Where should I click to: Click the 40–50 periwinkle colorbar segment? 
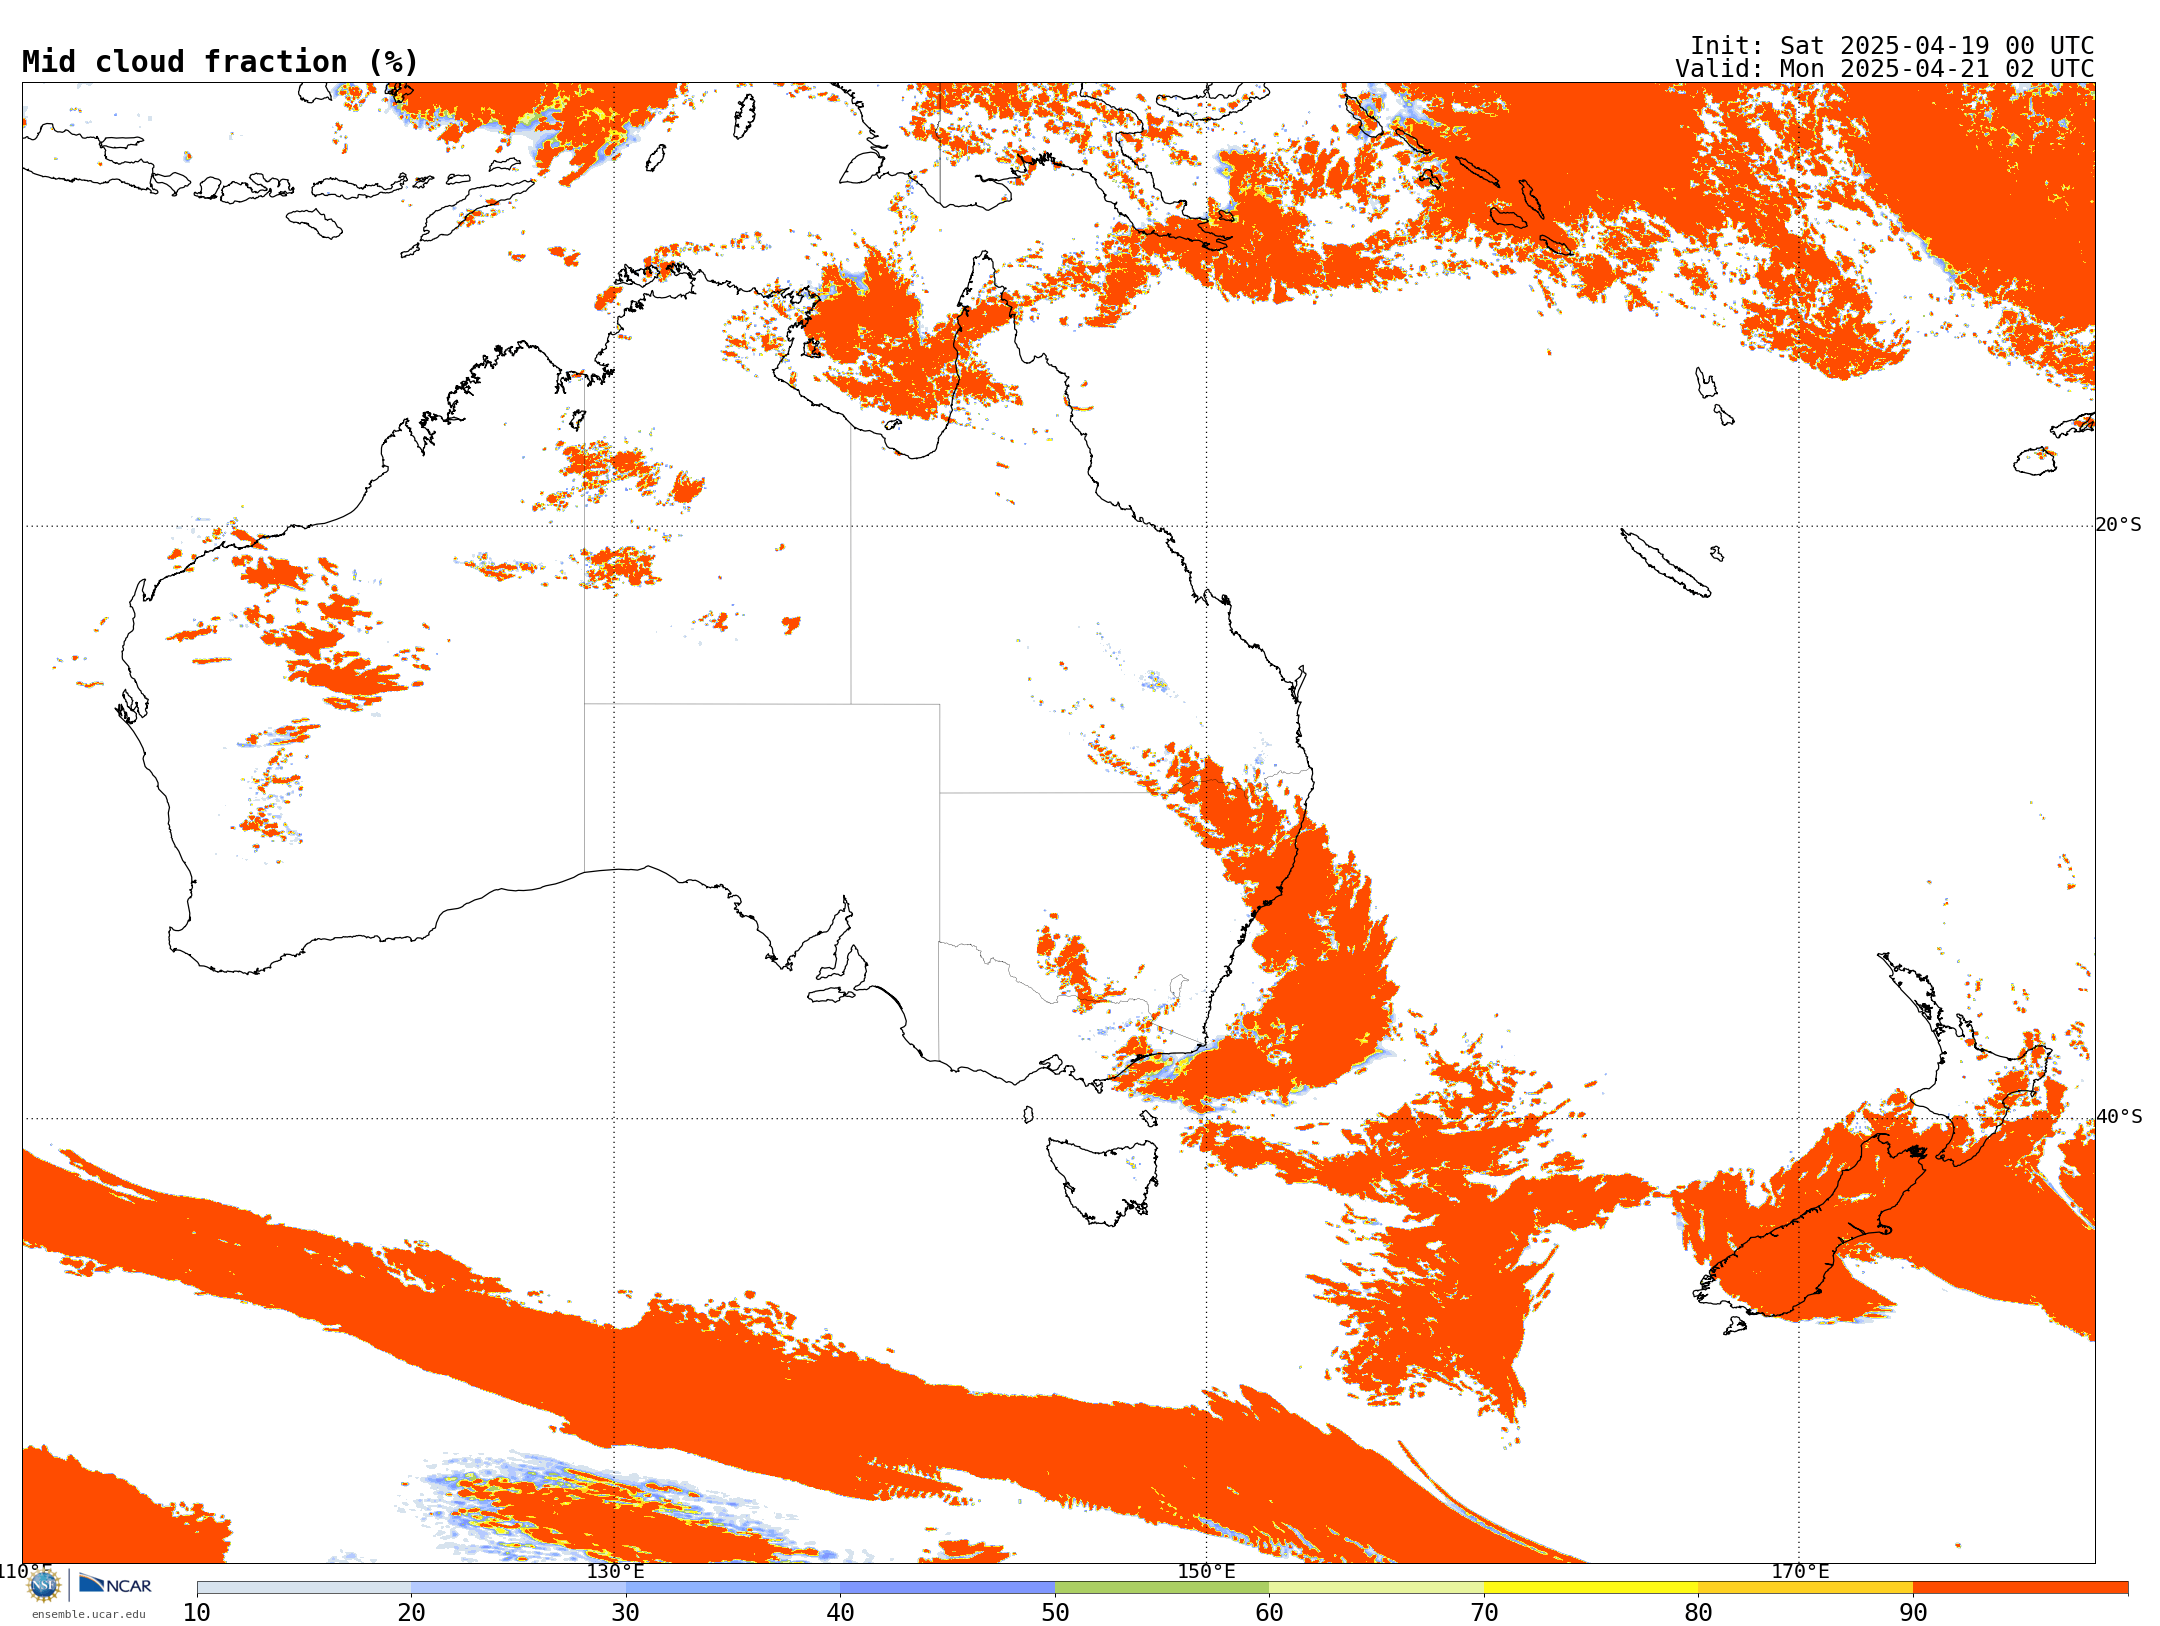947,1588
